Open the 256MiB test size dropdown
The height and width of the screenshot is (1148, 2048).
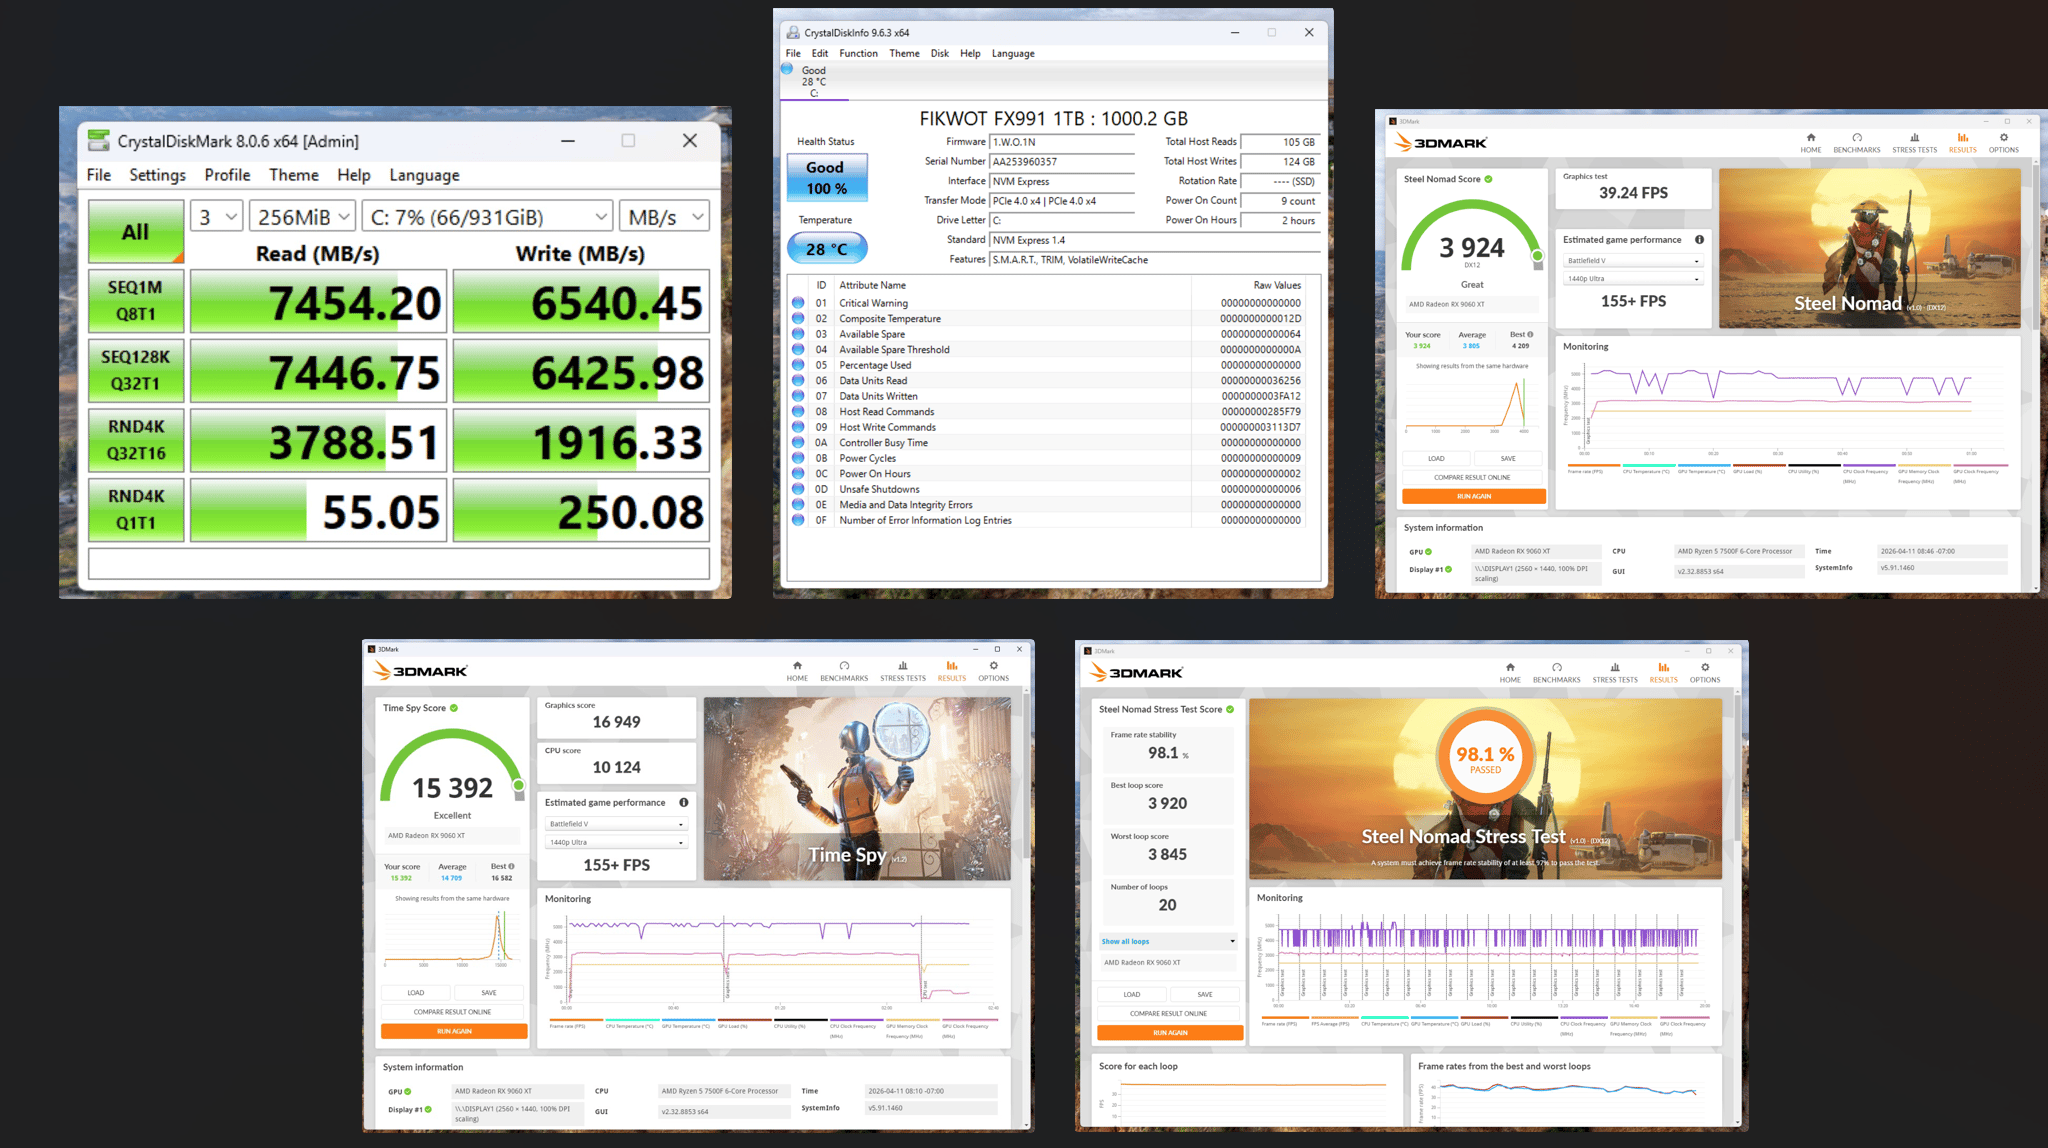click(303, 217)
